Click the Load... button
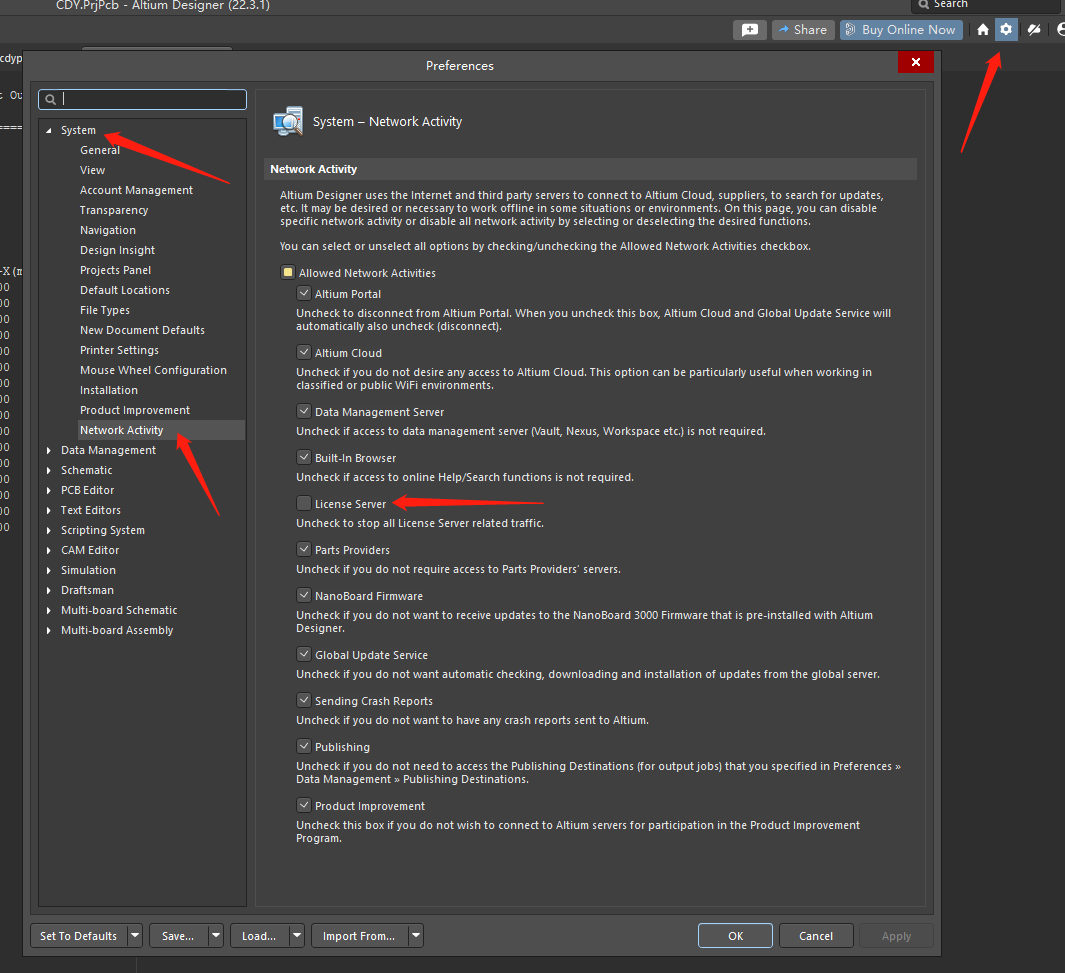Image resolution: width=1065 pixels, height=973 pixels. [x=259, y=936]
